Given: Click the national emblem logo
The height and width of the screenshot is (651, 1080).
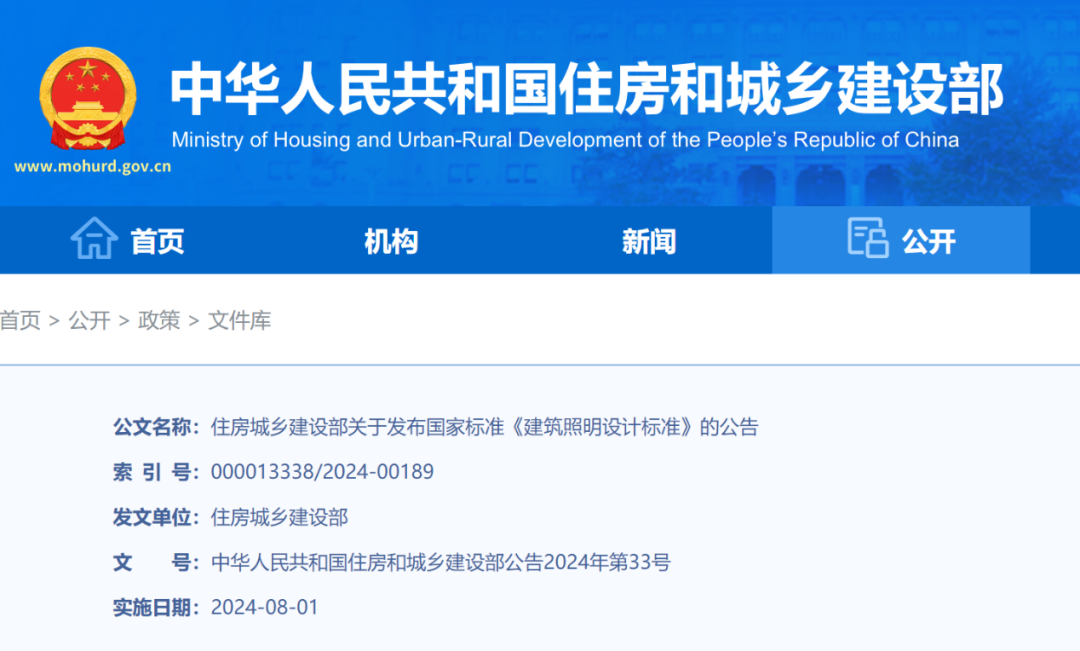Looking at the screenshot, I should pyautogui.click(x=87, y=98).
